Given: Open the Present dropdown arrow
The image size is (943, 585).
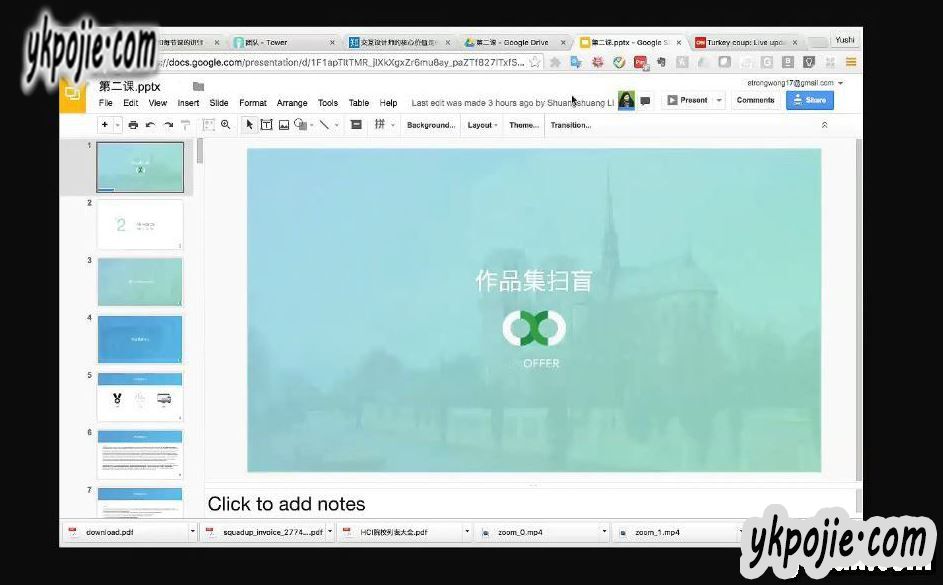Looking at the screenshot, I should pos(719,101).
